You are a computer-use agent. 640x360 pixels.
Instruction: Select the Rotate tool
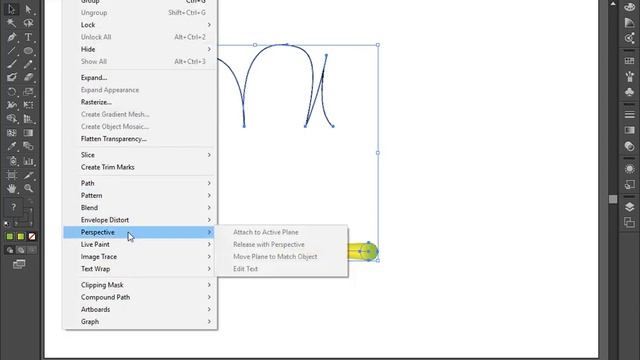11,91
